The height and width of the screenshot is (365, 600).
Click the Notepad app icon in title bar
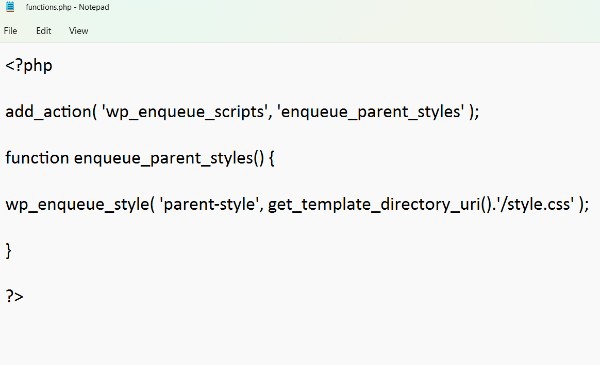coord(10,7)
